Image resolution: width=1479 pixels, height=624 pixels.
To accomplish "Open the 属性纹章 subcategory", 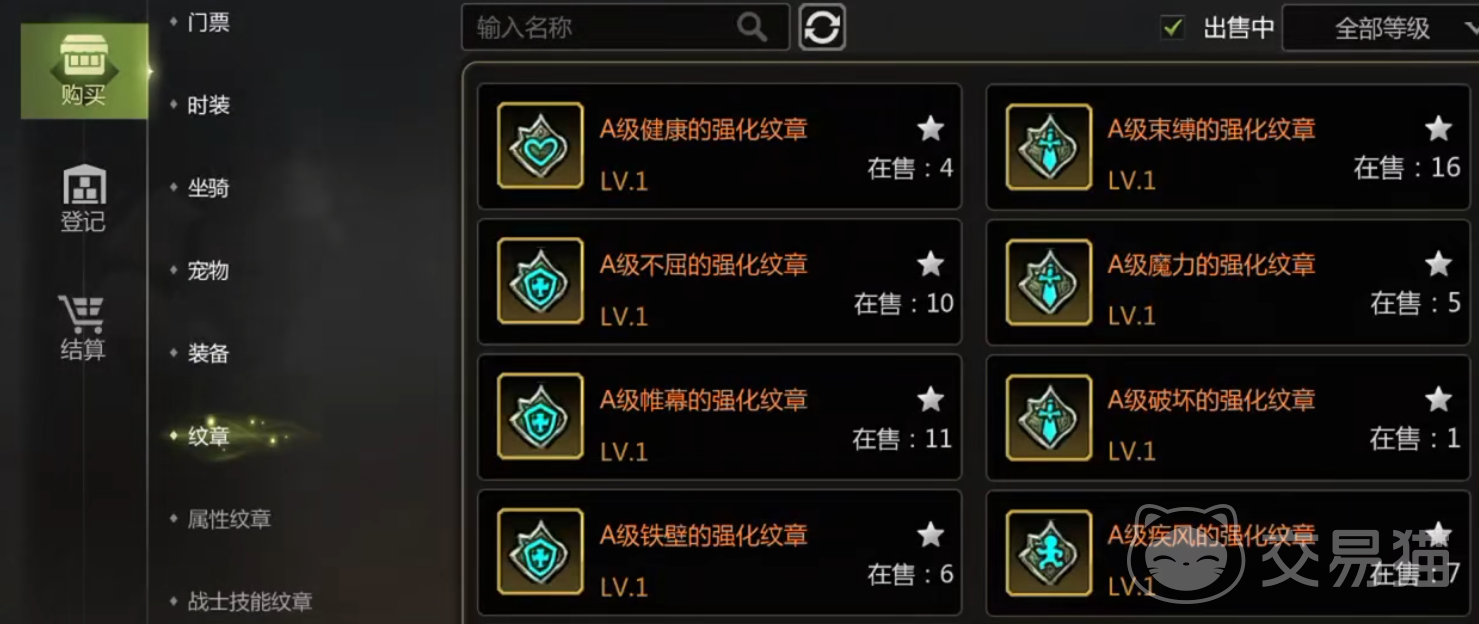I will [229, 519].
